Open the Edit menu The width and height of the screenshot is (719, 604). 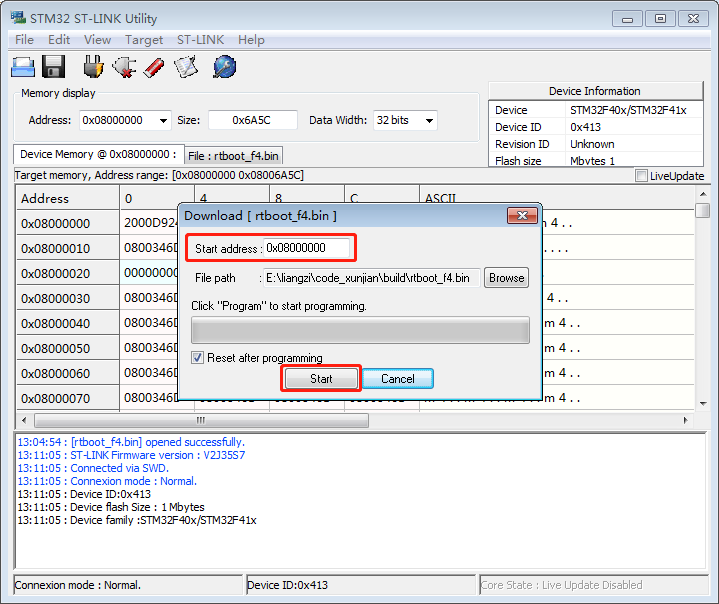click(59, 40)
